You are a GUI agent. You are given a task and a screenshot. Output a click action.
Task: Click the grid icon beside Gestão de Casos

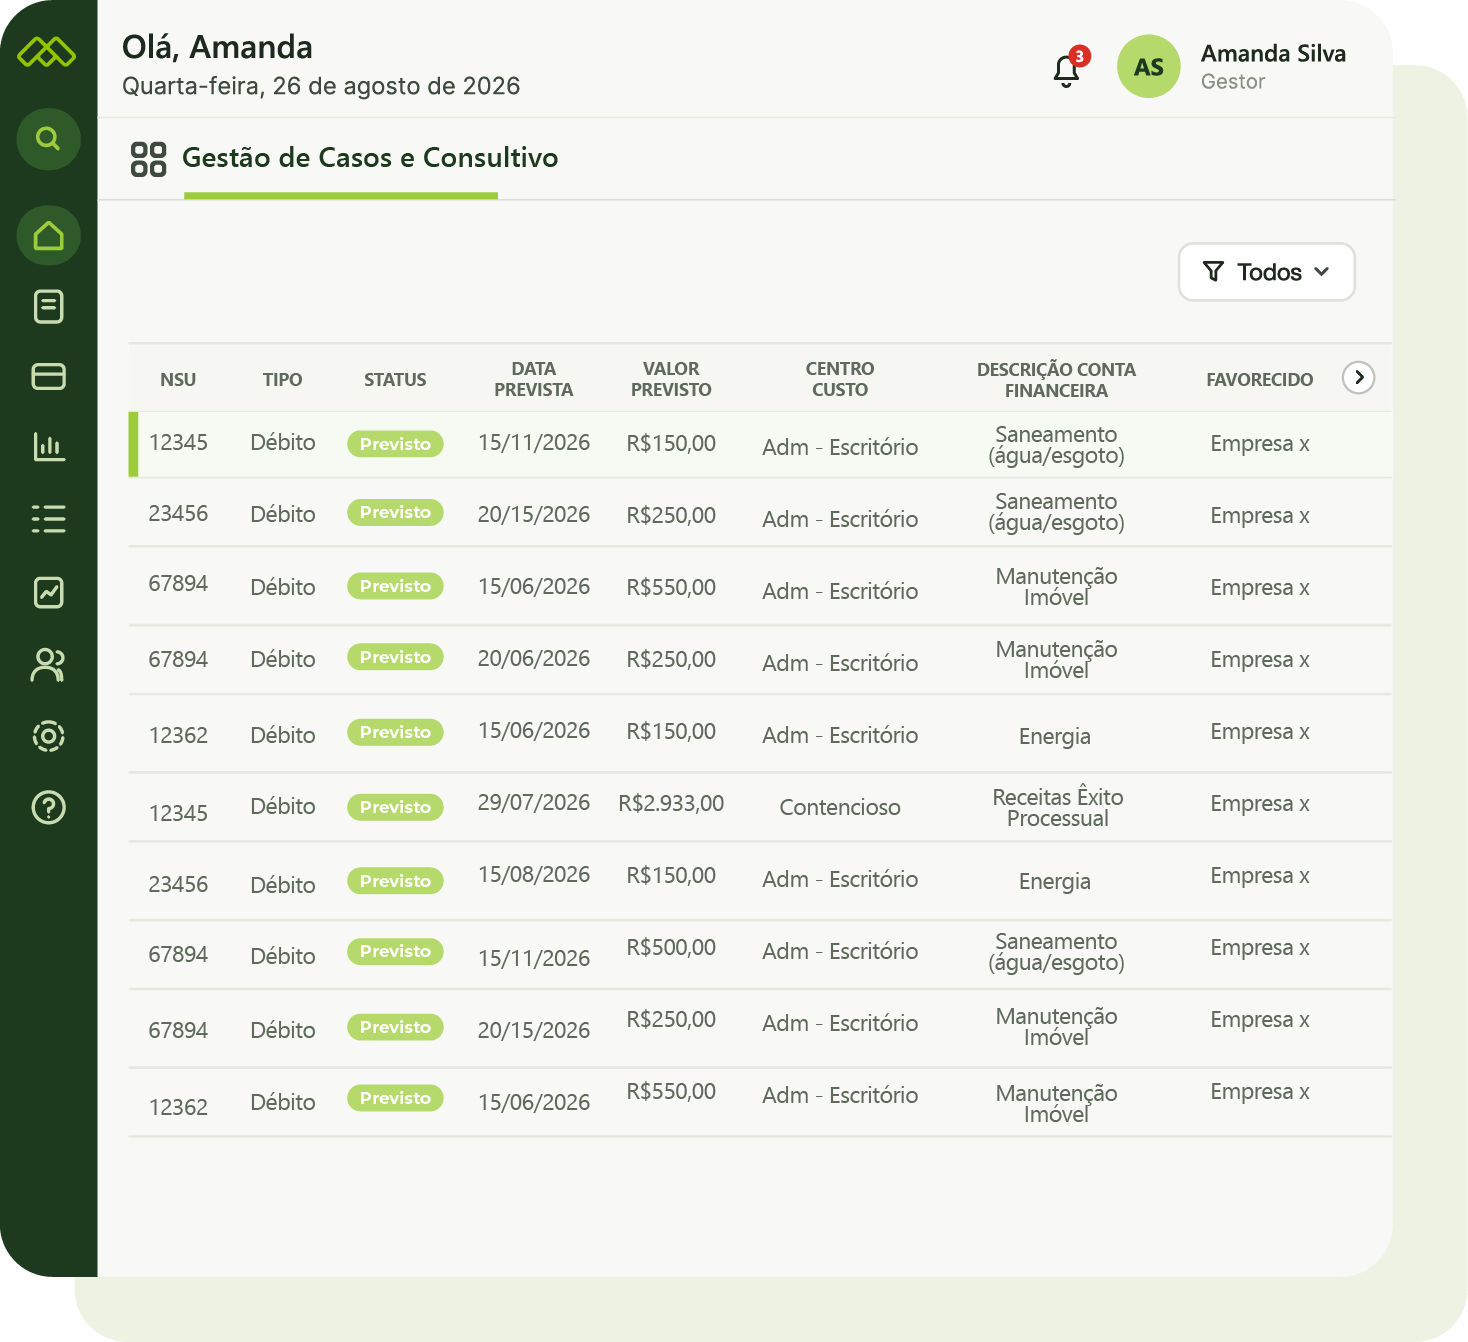click(x=148, y=159)
